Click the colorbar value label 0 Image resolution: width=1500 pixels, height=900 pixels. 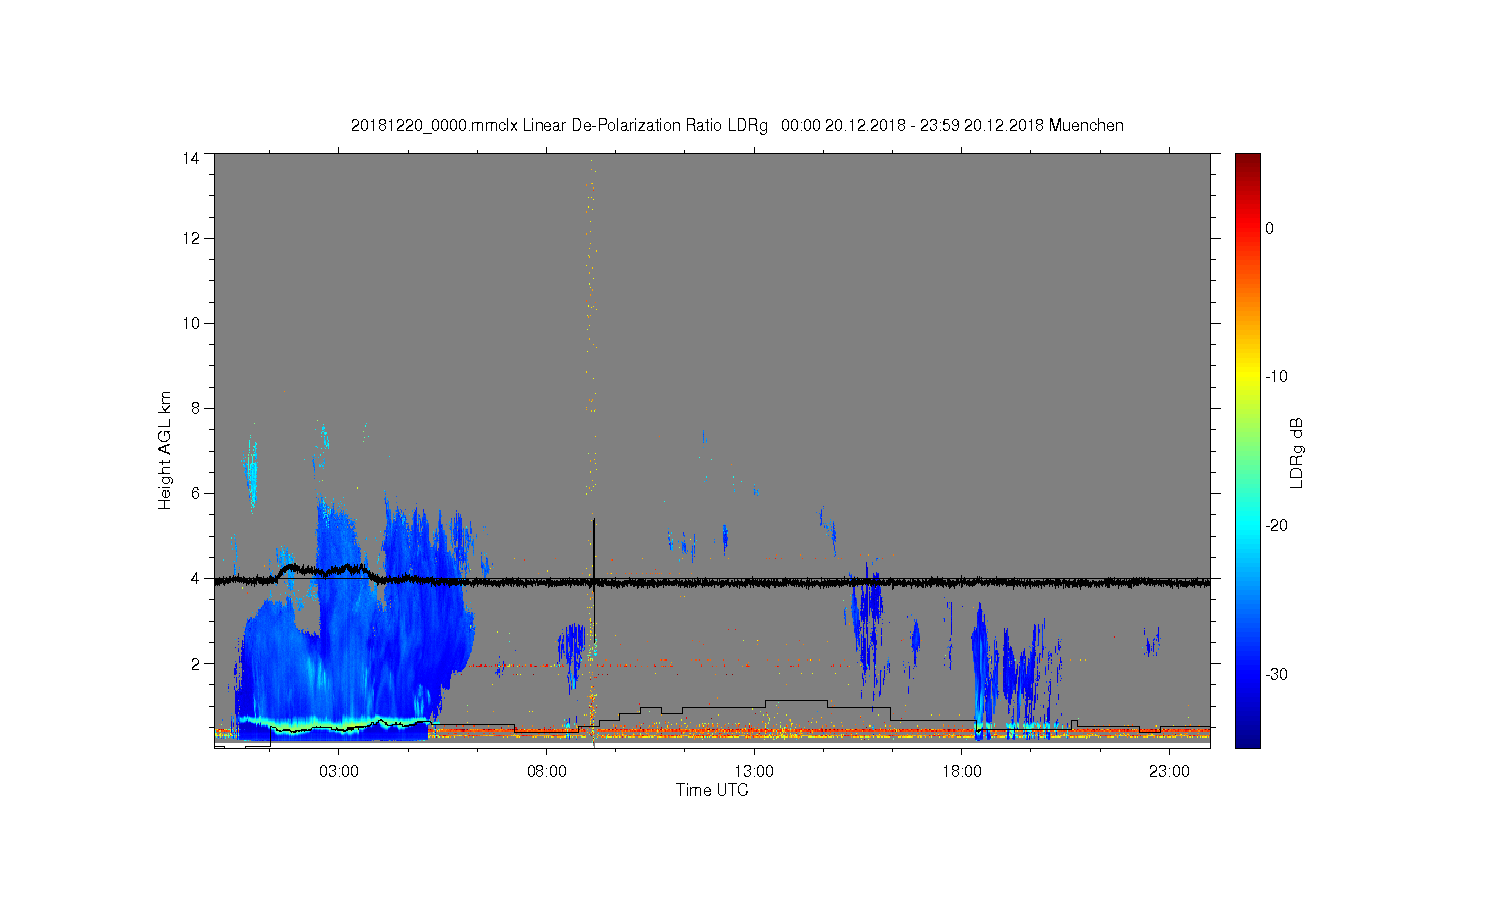pos(1270,228)
